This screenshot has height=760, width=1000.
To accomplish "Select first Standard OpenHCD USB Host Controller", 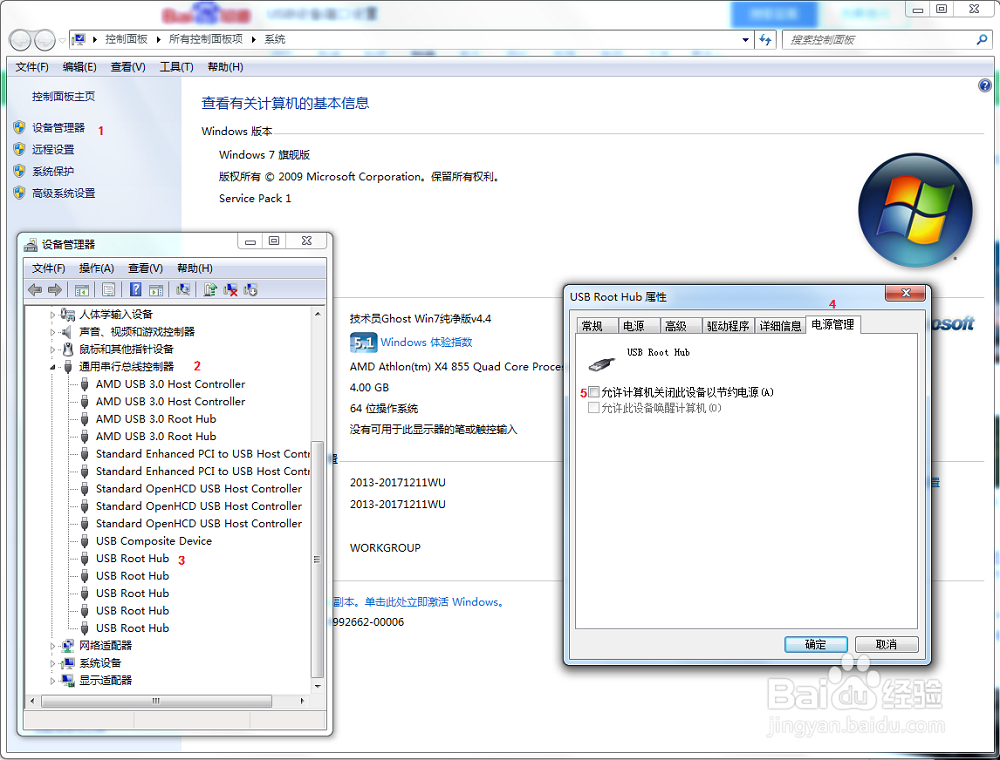I will click(199, 489).
